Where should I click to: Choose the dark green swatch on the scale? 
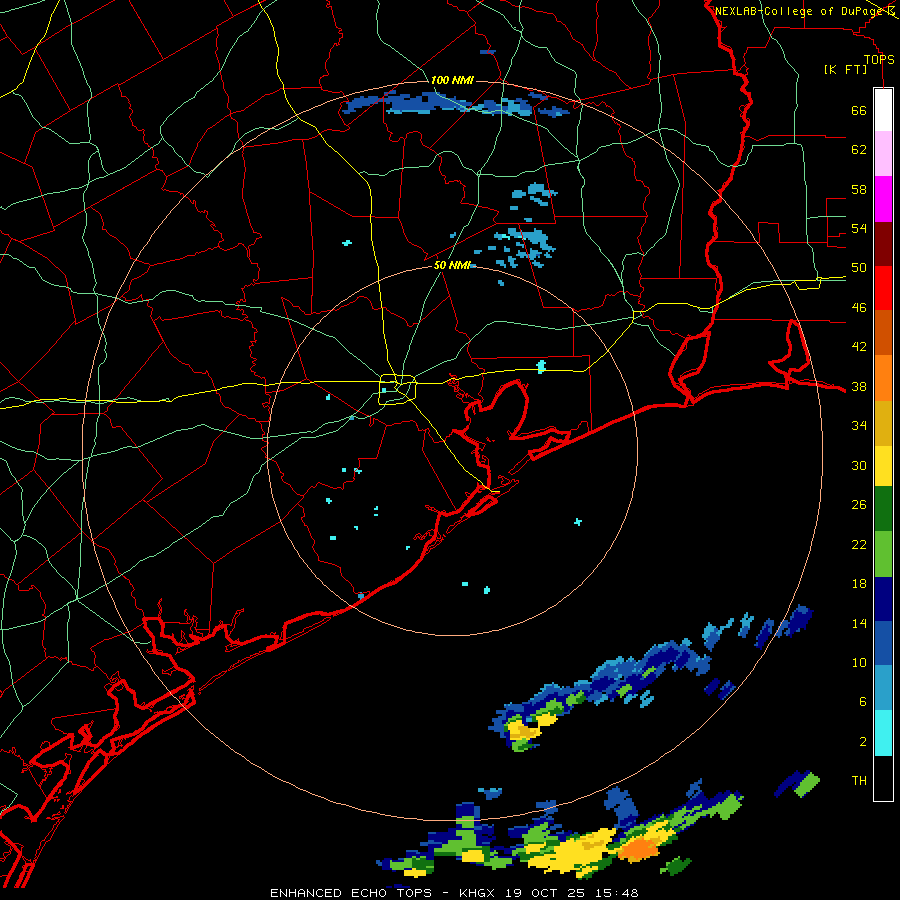[883, 509]
